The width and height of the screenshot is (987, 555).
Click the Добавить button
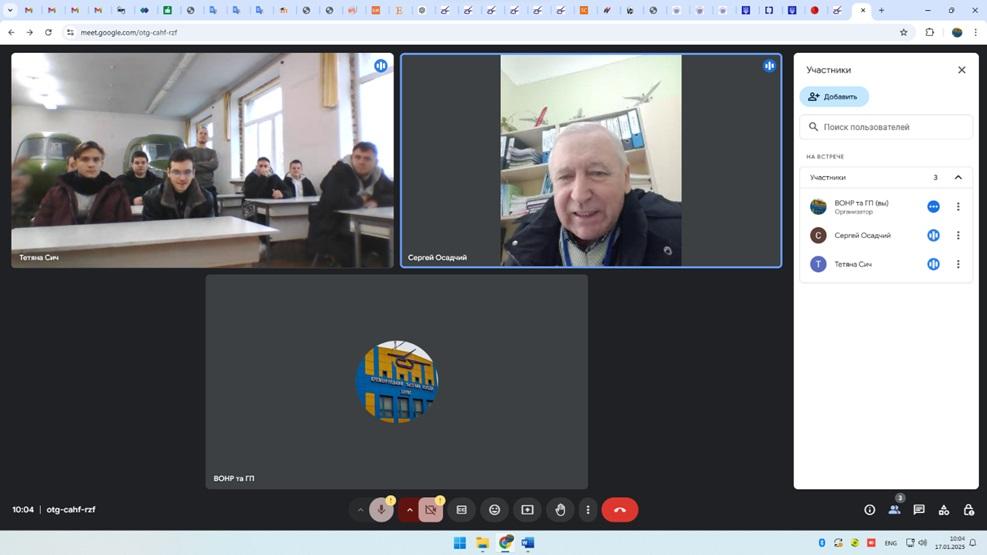point(834,97)
